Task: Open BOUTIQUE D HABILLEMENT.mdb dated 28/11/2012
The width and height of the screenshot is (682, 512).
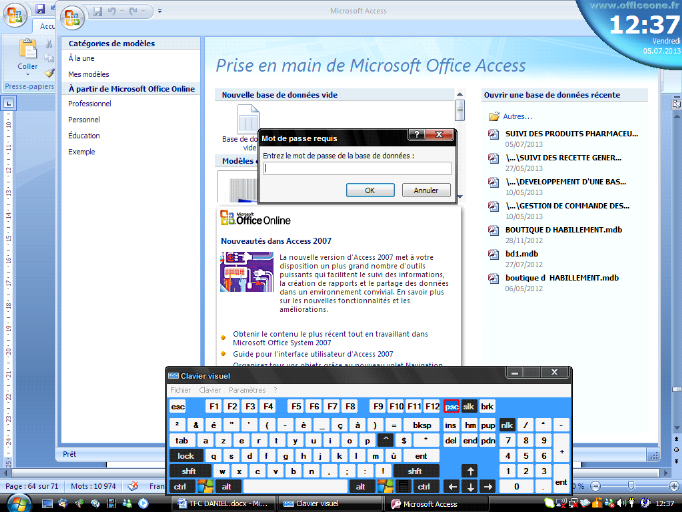Action: point(563,230)
